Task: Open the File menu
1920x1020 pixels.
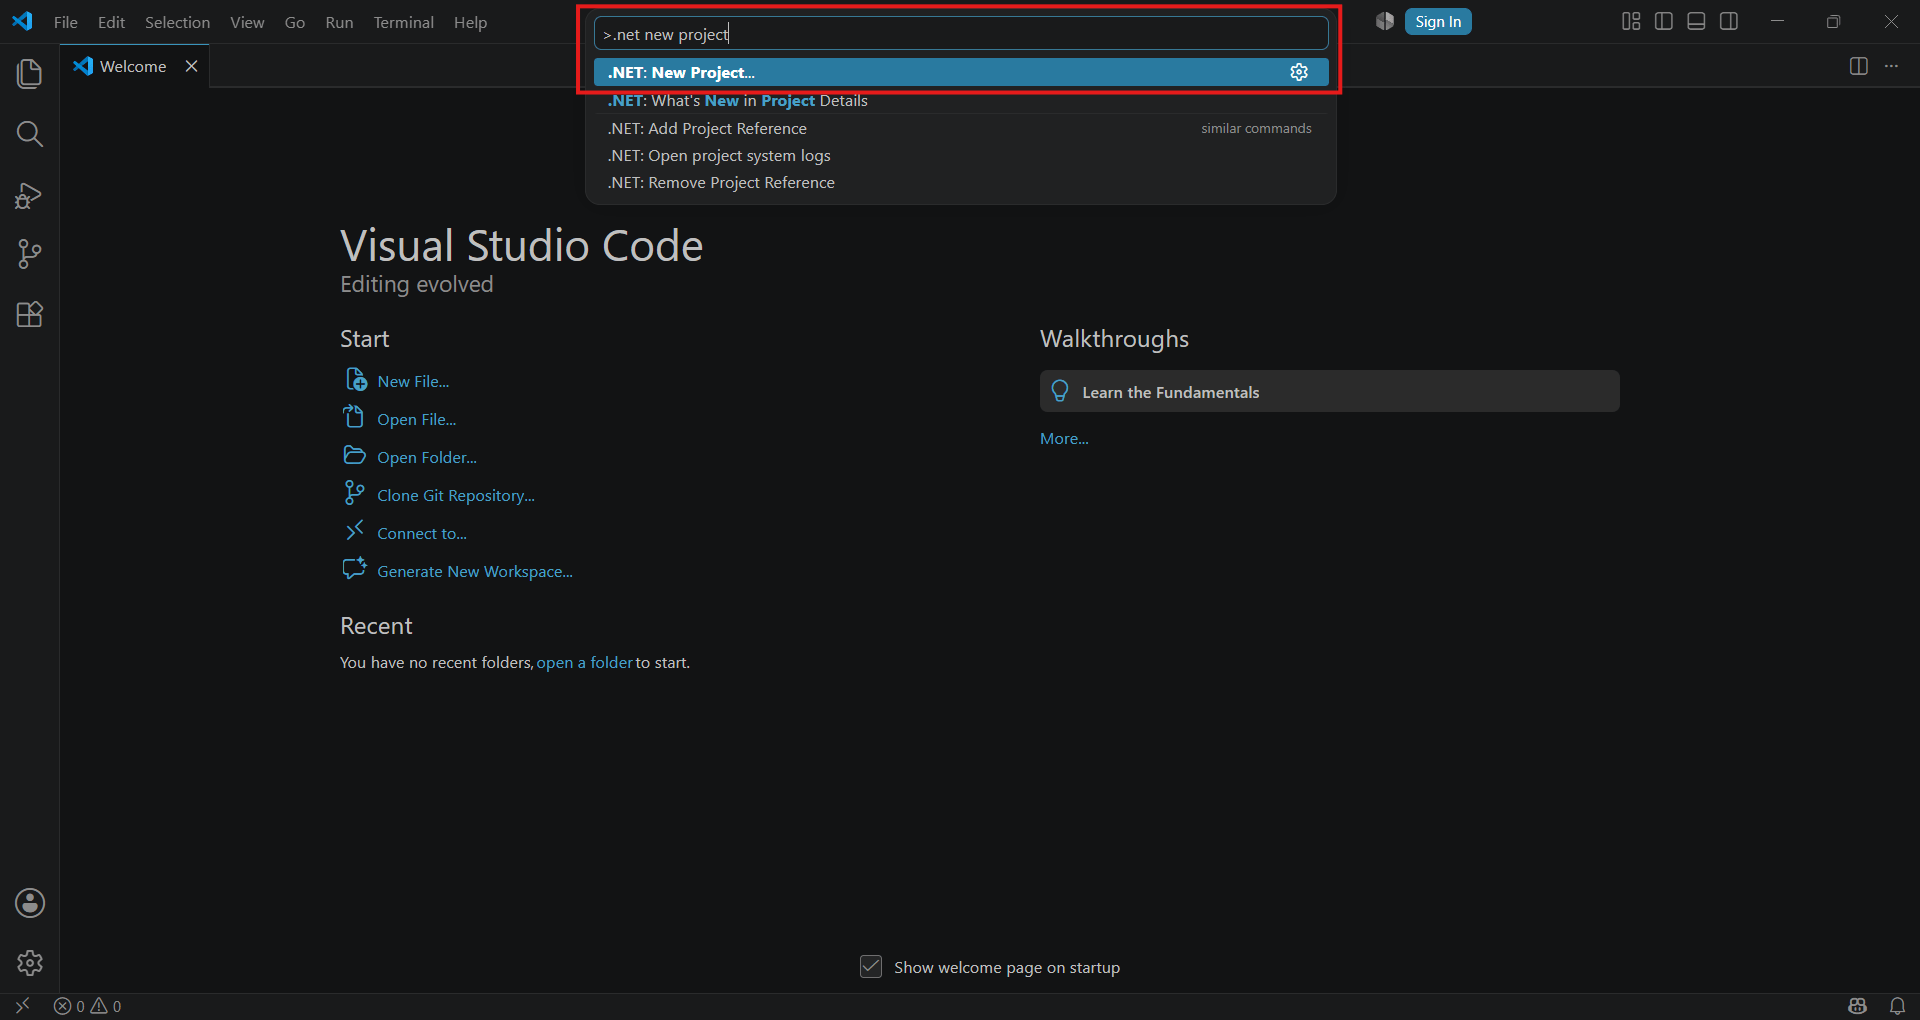Action: [x=66, y=22]
